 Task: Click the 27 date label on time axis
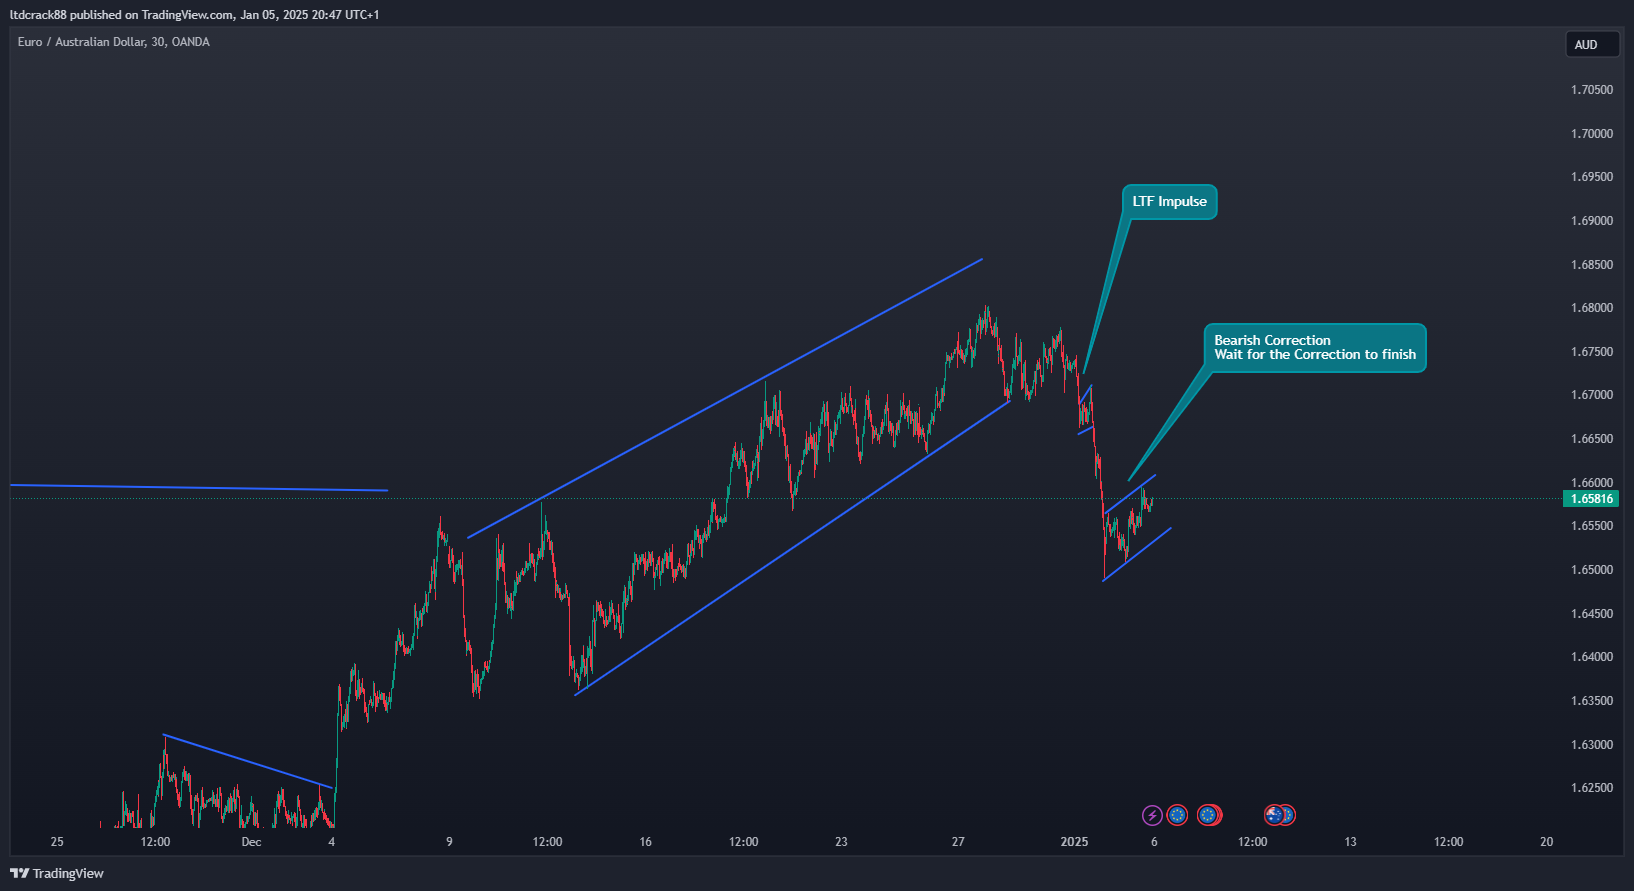(x=958, y=842)
